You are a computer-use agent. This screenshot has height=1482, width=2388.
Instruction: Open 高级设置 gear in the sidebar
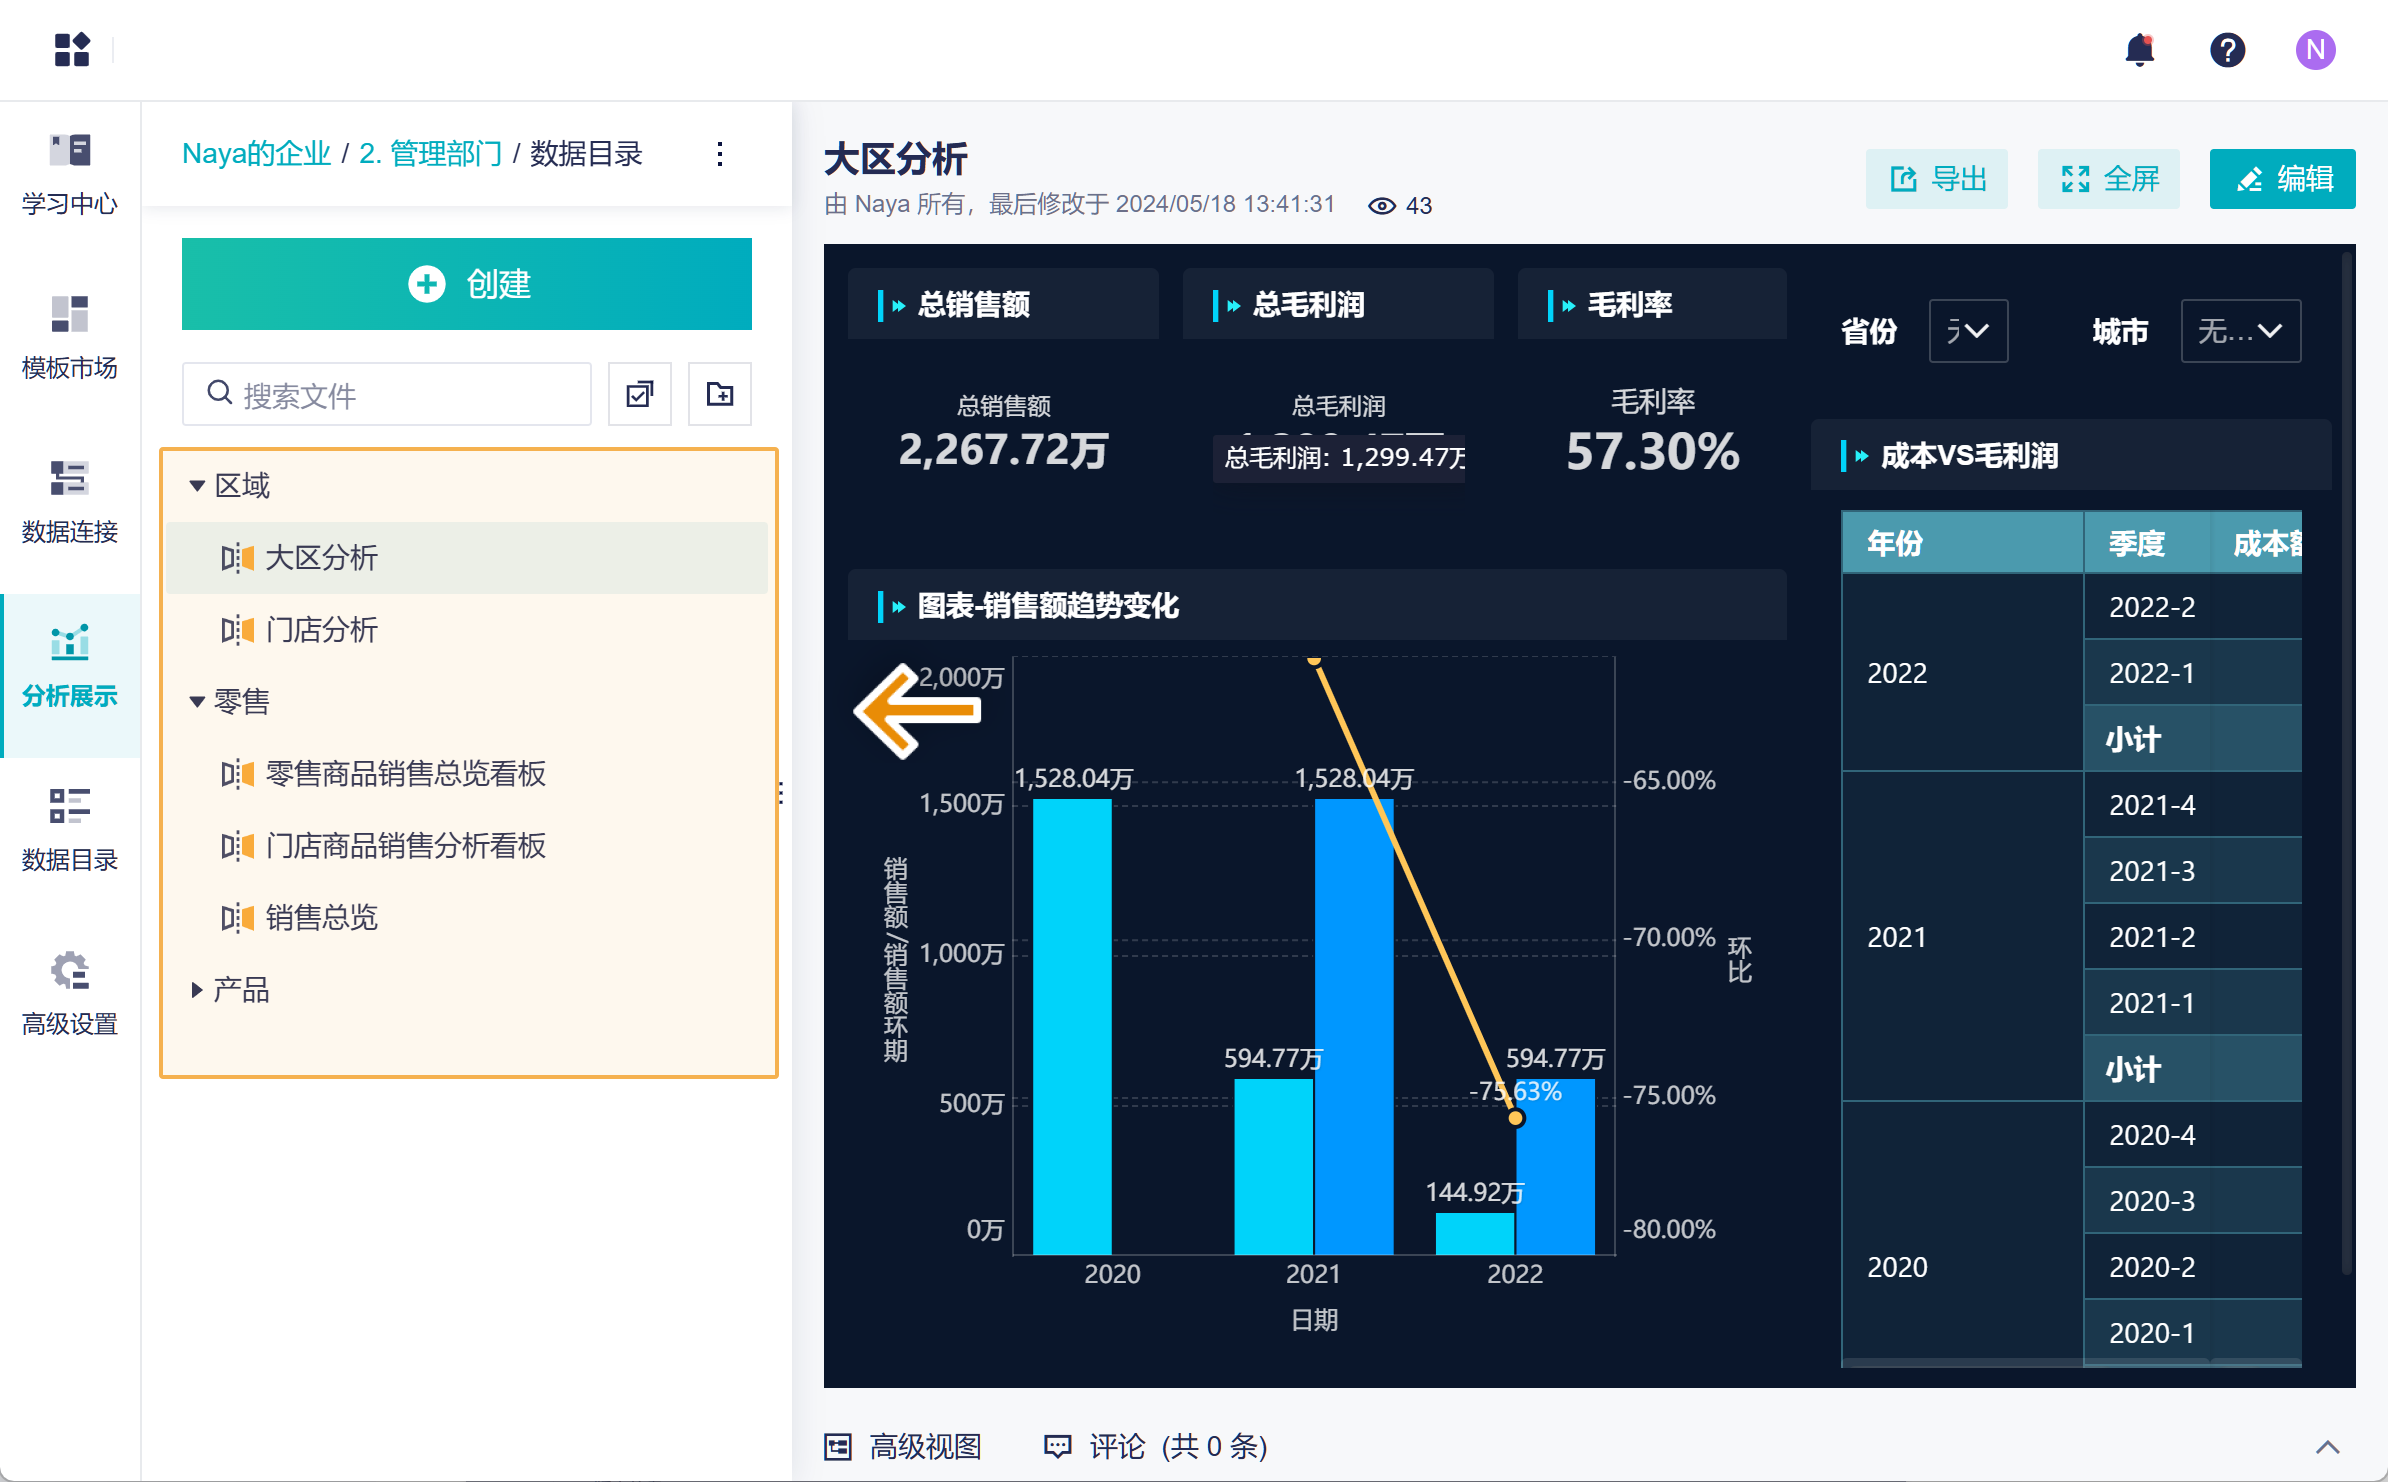(x=70, y=994)
